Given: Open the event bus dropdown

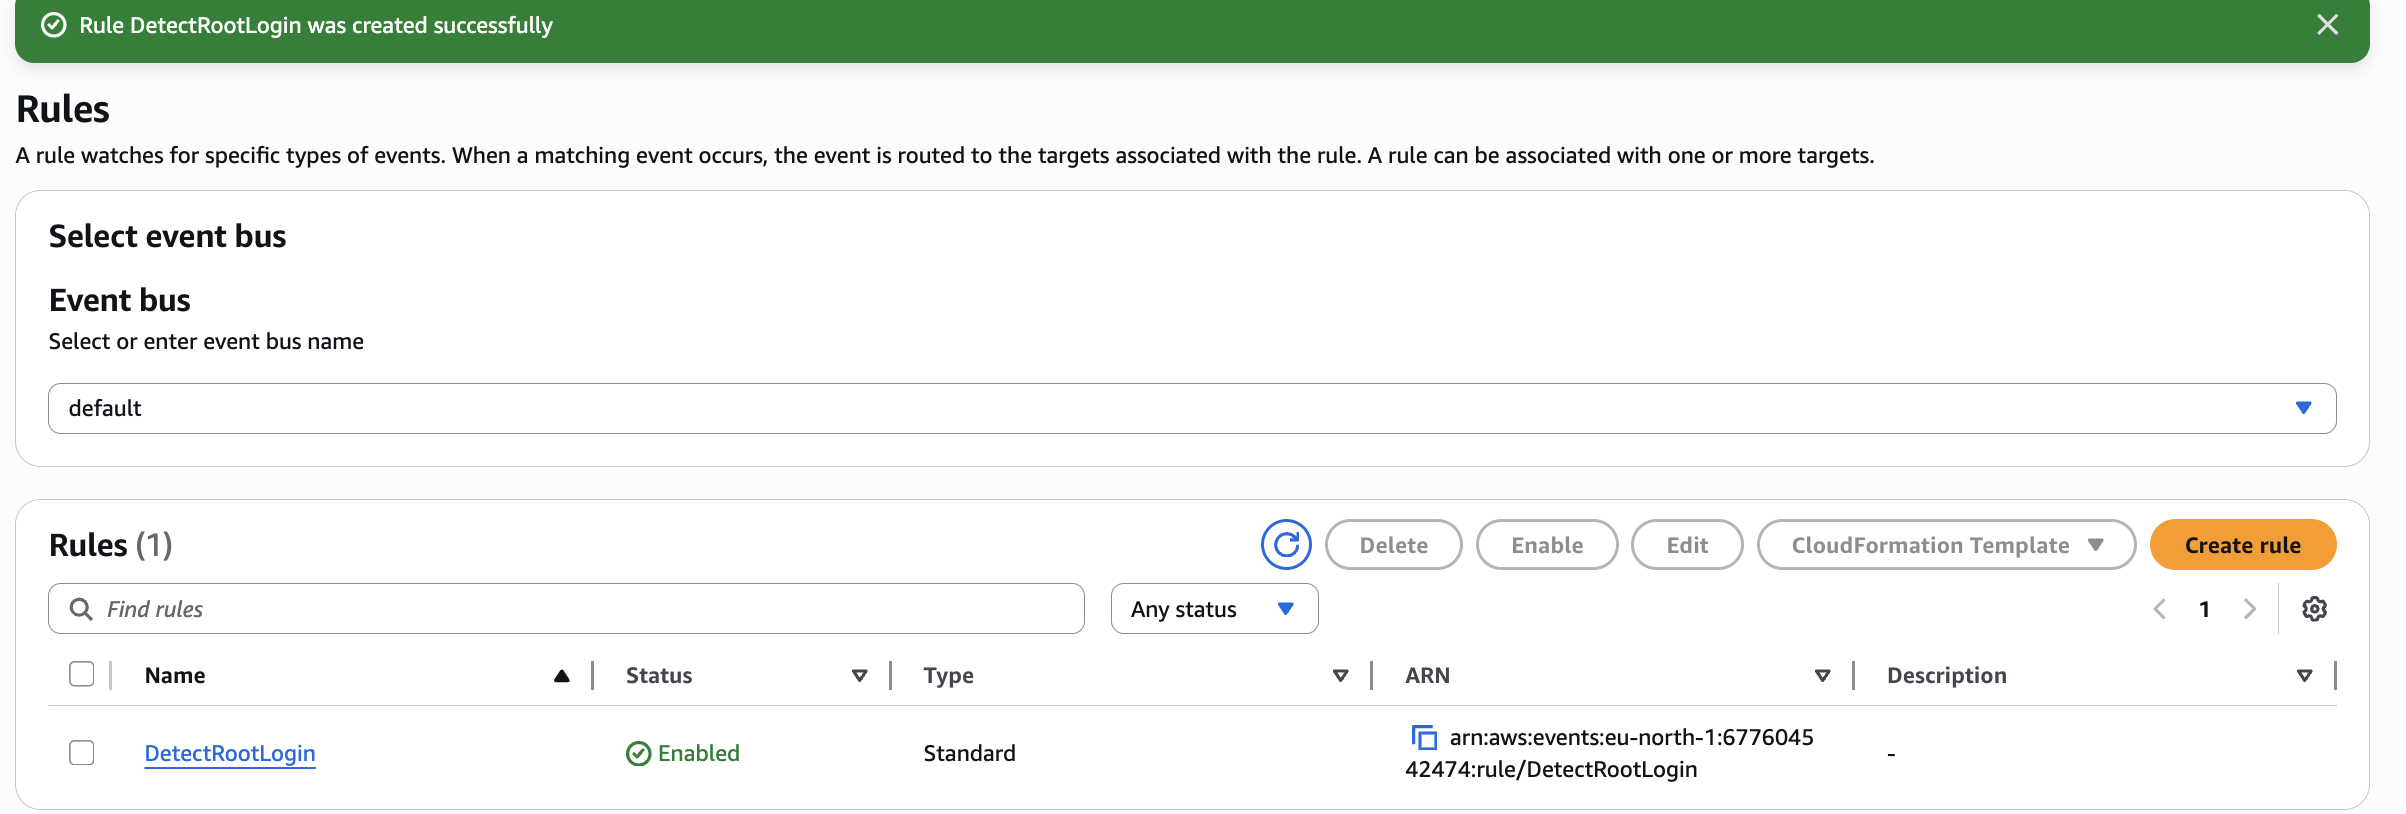Looking at the screenshot, I should click(x=1192, y=408).
